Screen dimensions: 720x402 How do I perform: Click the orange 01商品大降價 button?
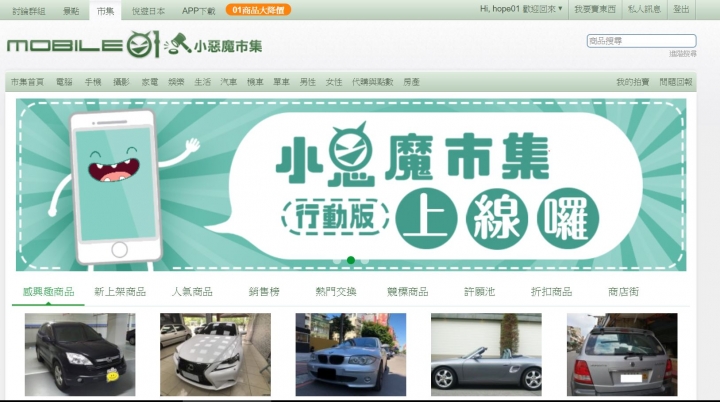[259, 10]
